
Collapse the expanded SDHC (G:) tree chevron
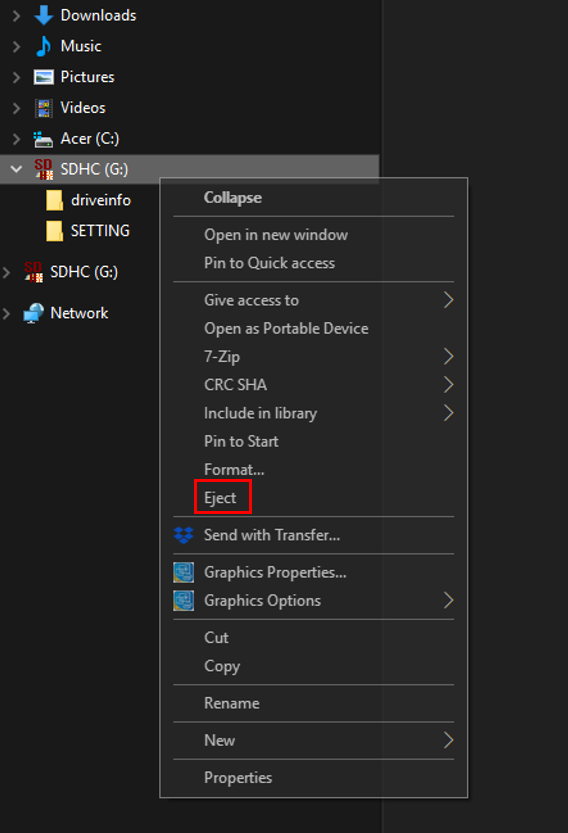(x=16, y=169)
